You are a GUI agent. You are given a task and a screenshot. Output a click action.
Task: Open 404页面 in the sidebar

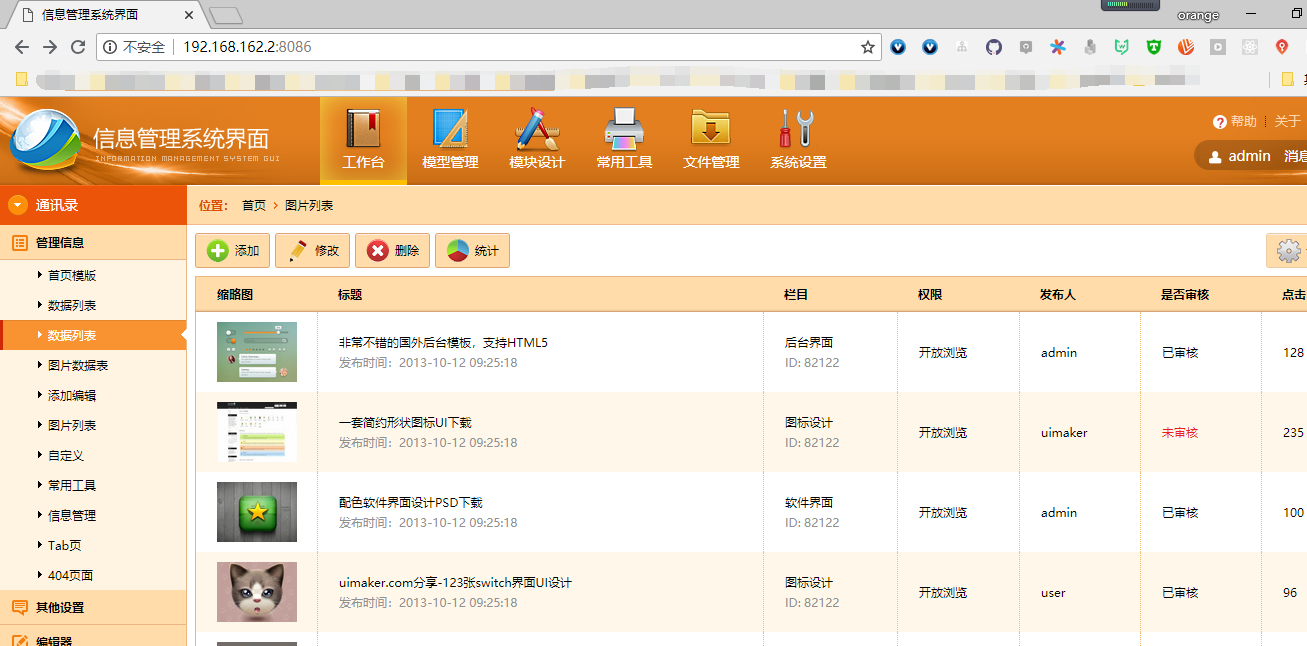pyautogui.click(x=70, y=575)
